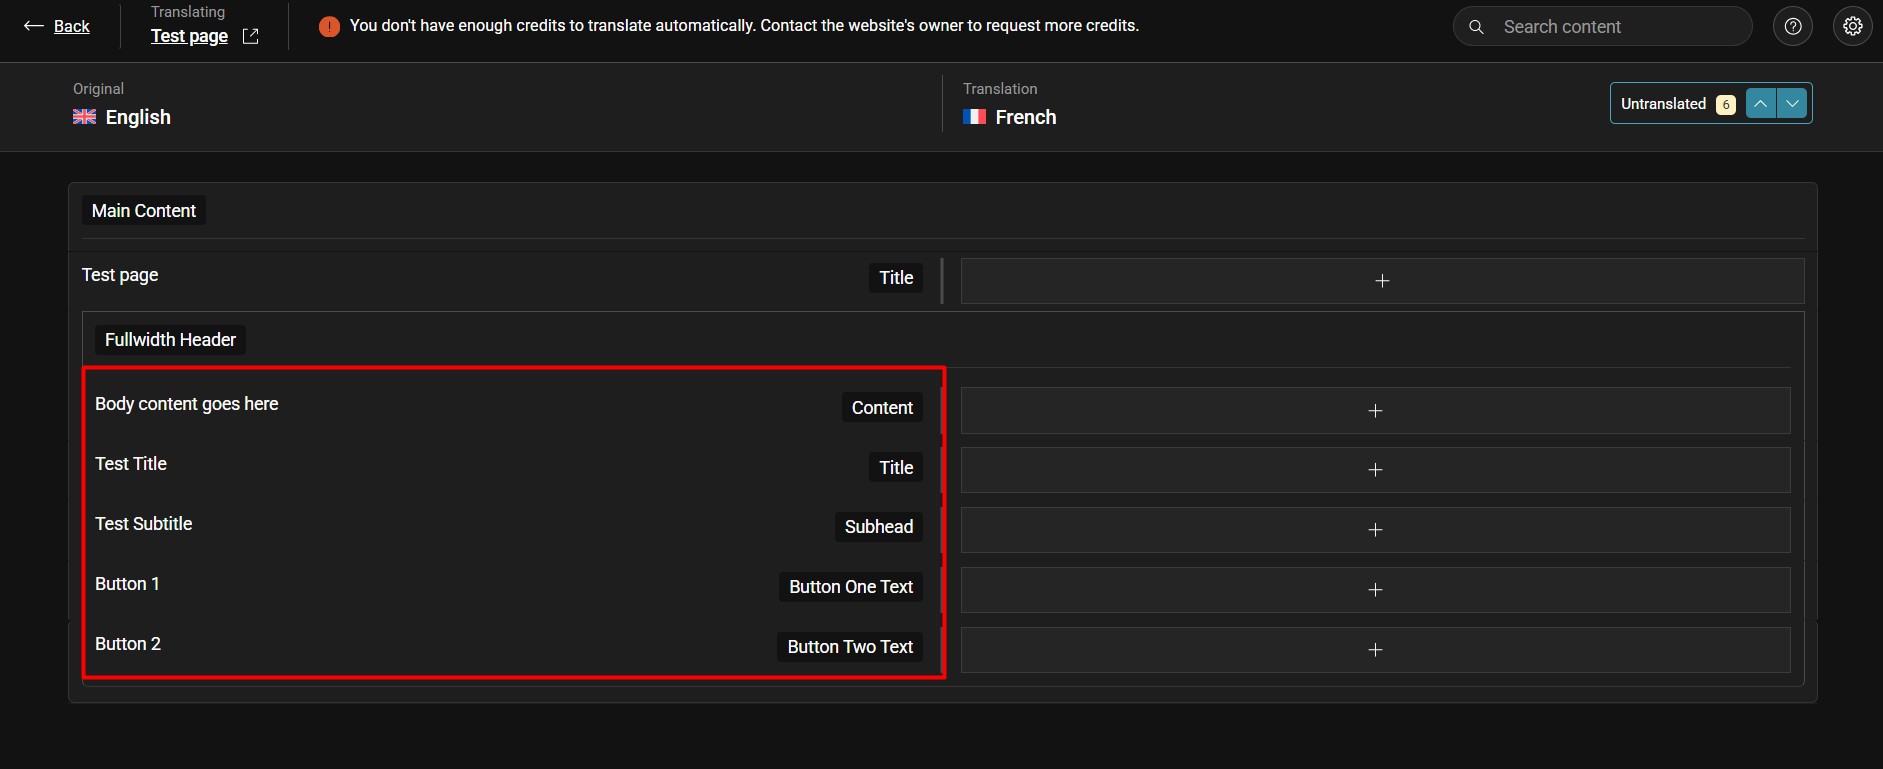Click the Main Content section label
The width and height of the screenshot is (1883, 769).
tap(144, 211)
